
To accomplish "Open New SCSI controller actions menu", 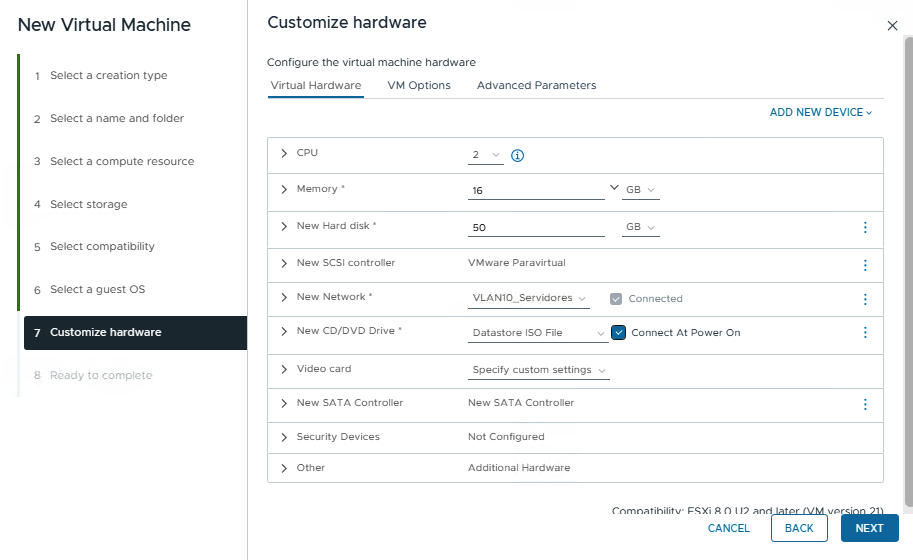I will coord(865,265).
